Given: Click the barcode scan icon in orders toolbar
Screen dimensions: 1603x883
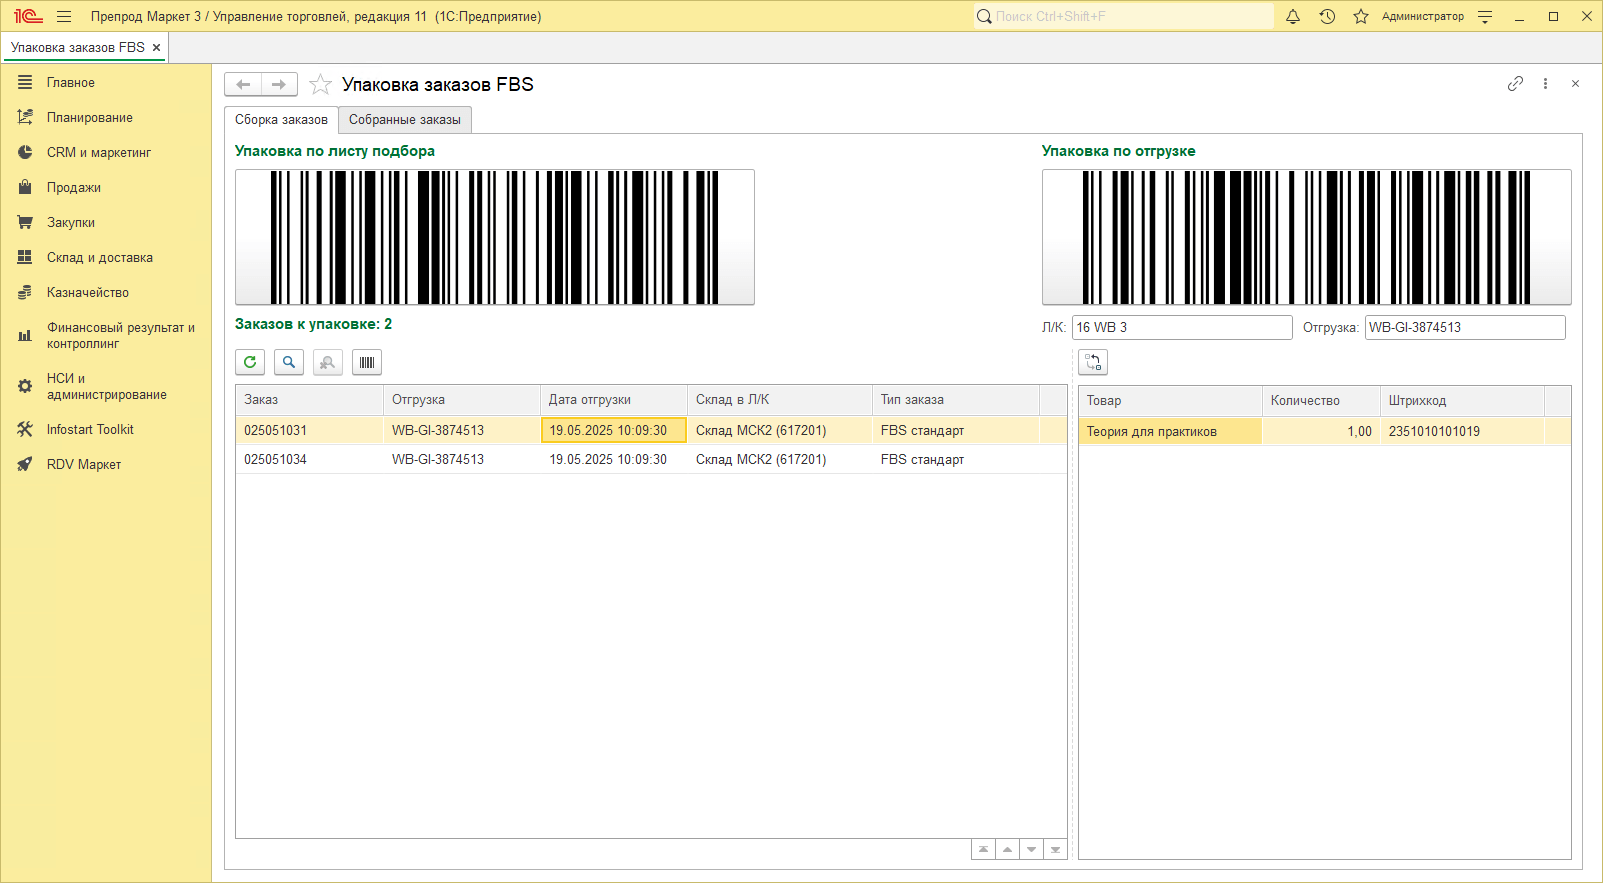Looking at the screenshot, I should [367, 362].
